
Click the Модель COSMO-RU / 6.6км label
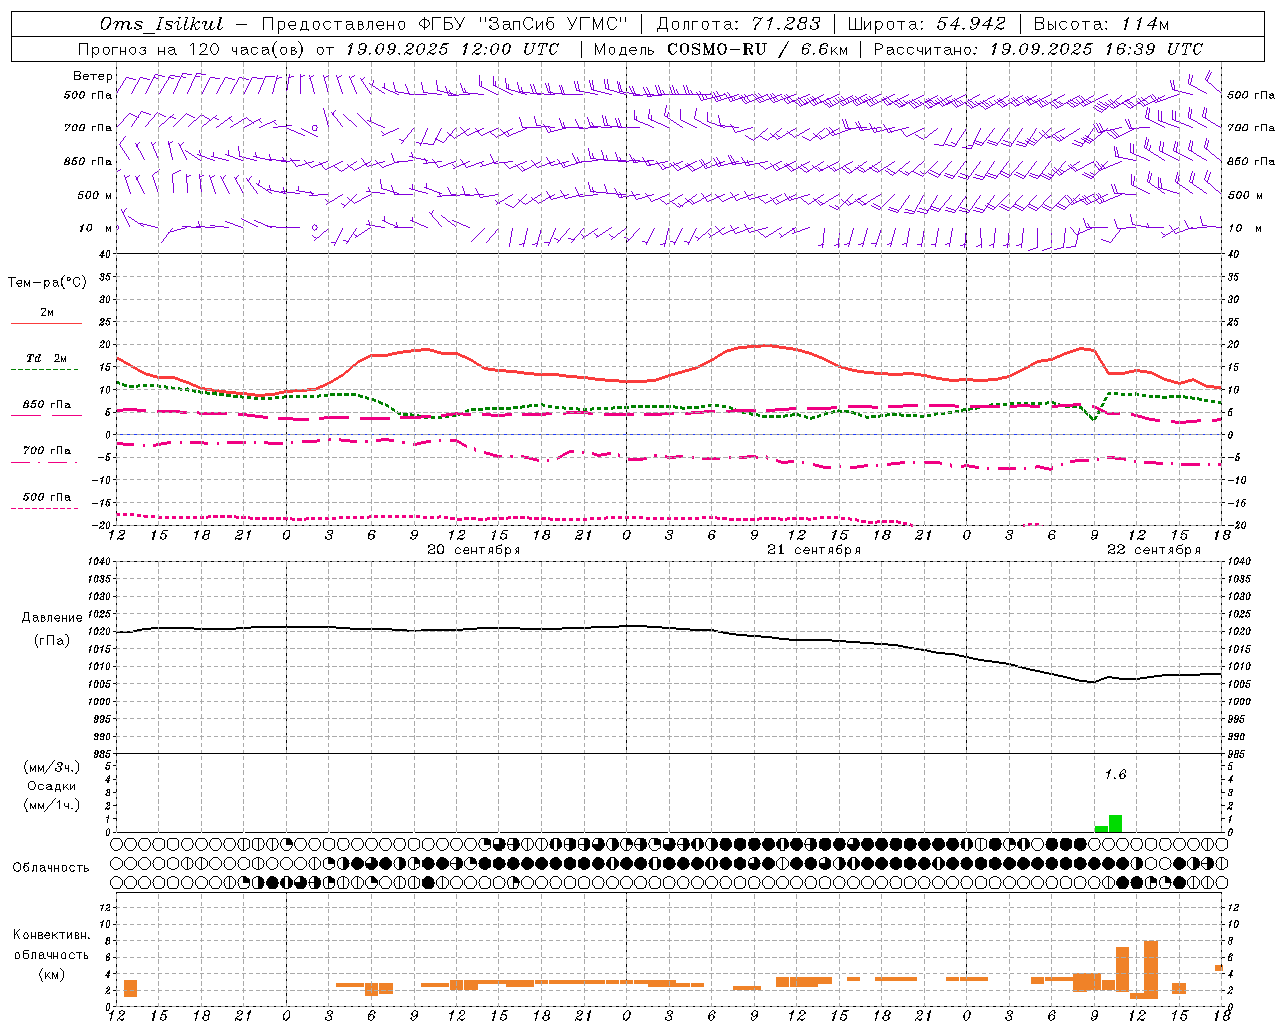[721, 49]
